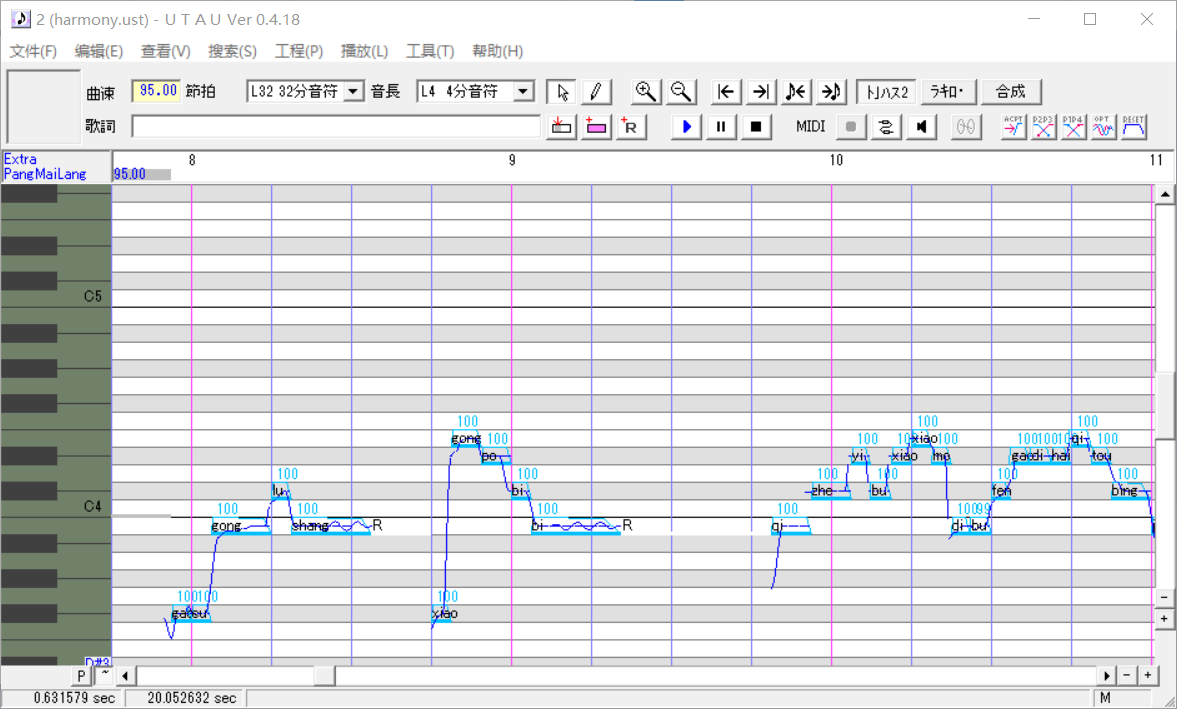Click the note with left arrow icon
This screenshot has width=1177, height=709.
tap(796, 92)
